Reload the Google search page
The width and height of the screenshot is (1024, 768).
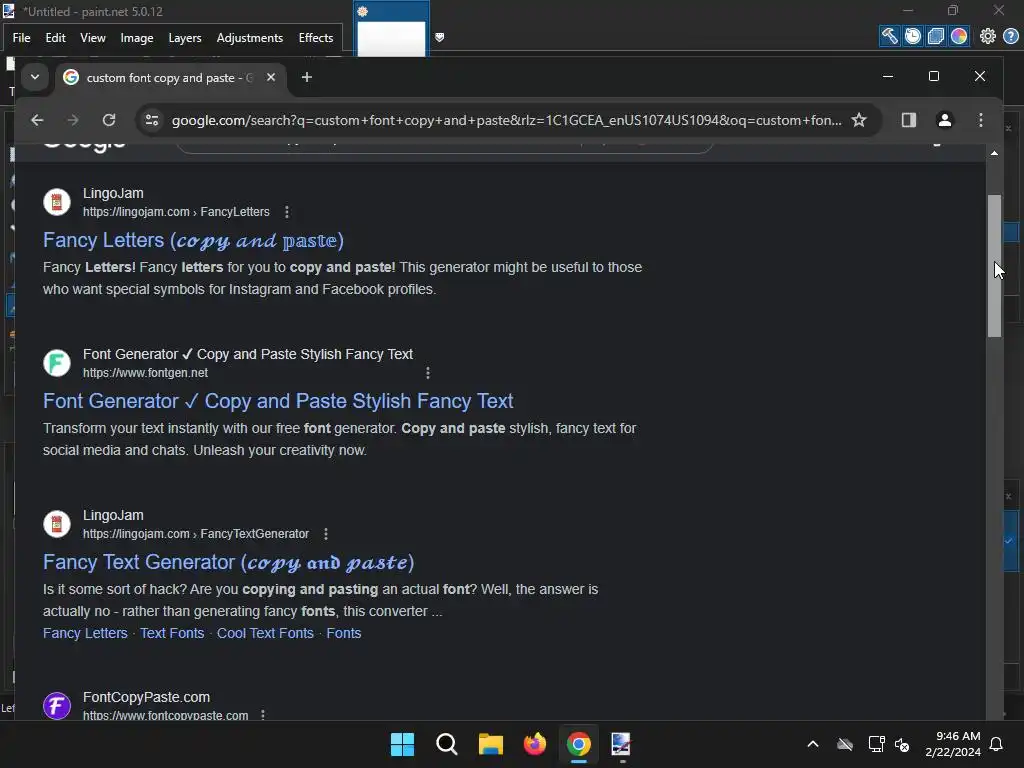[x=109, y=120]
